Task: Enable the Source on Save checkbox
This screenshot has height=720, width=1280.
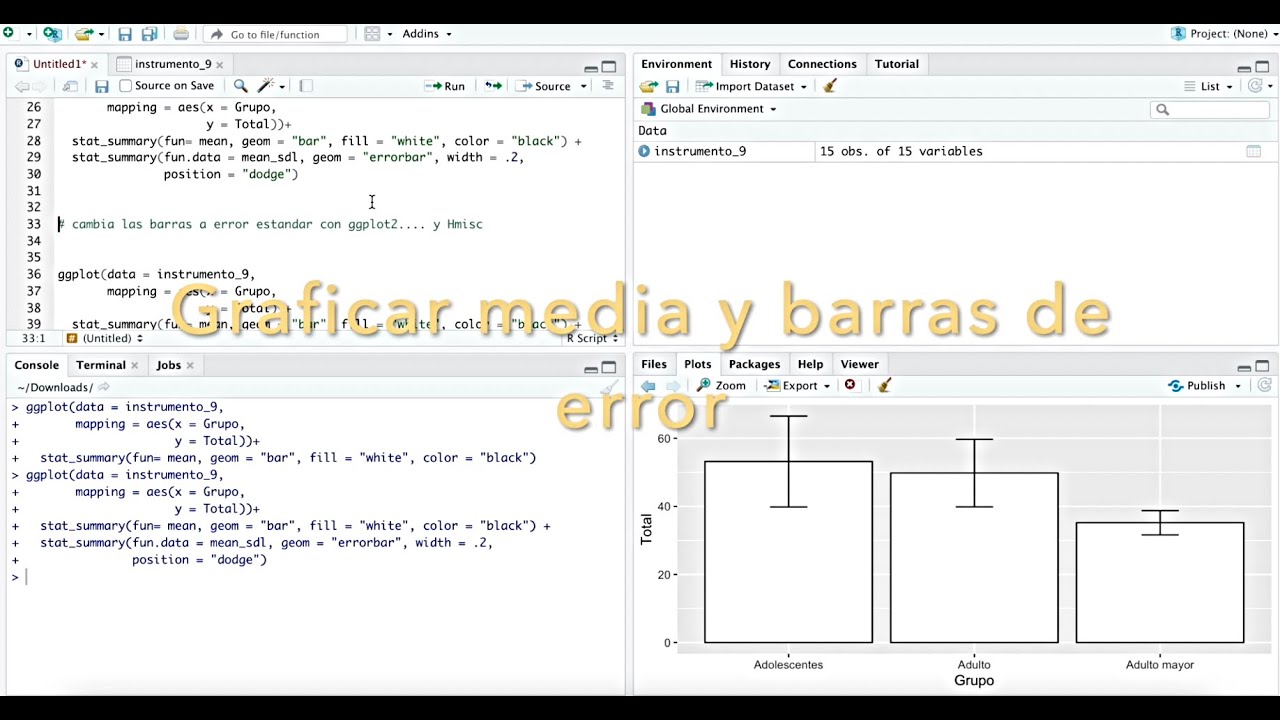Action: 126,86
